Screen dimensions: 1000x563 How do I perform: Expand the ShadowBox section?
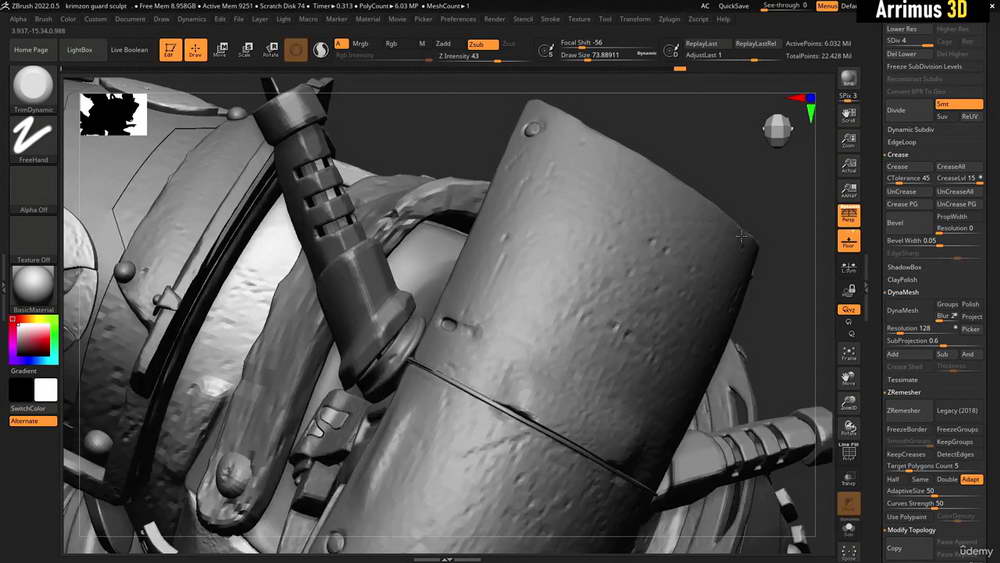904,267
